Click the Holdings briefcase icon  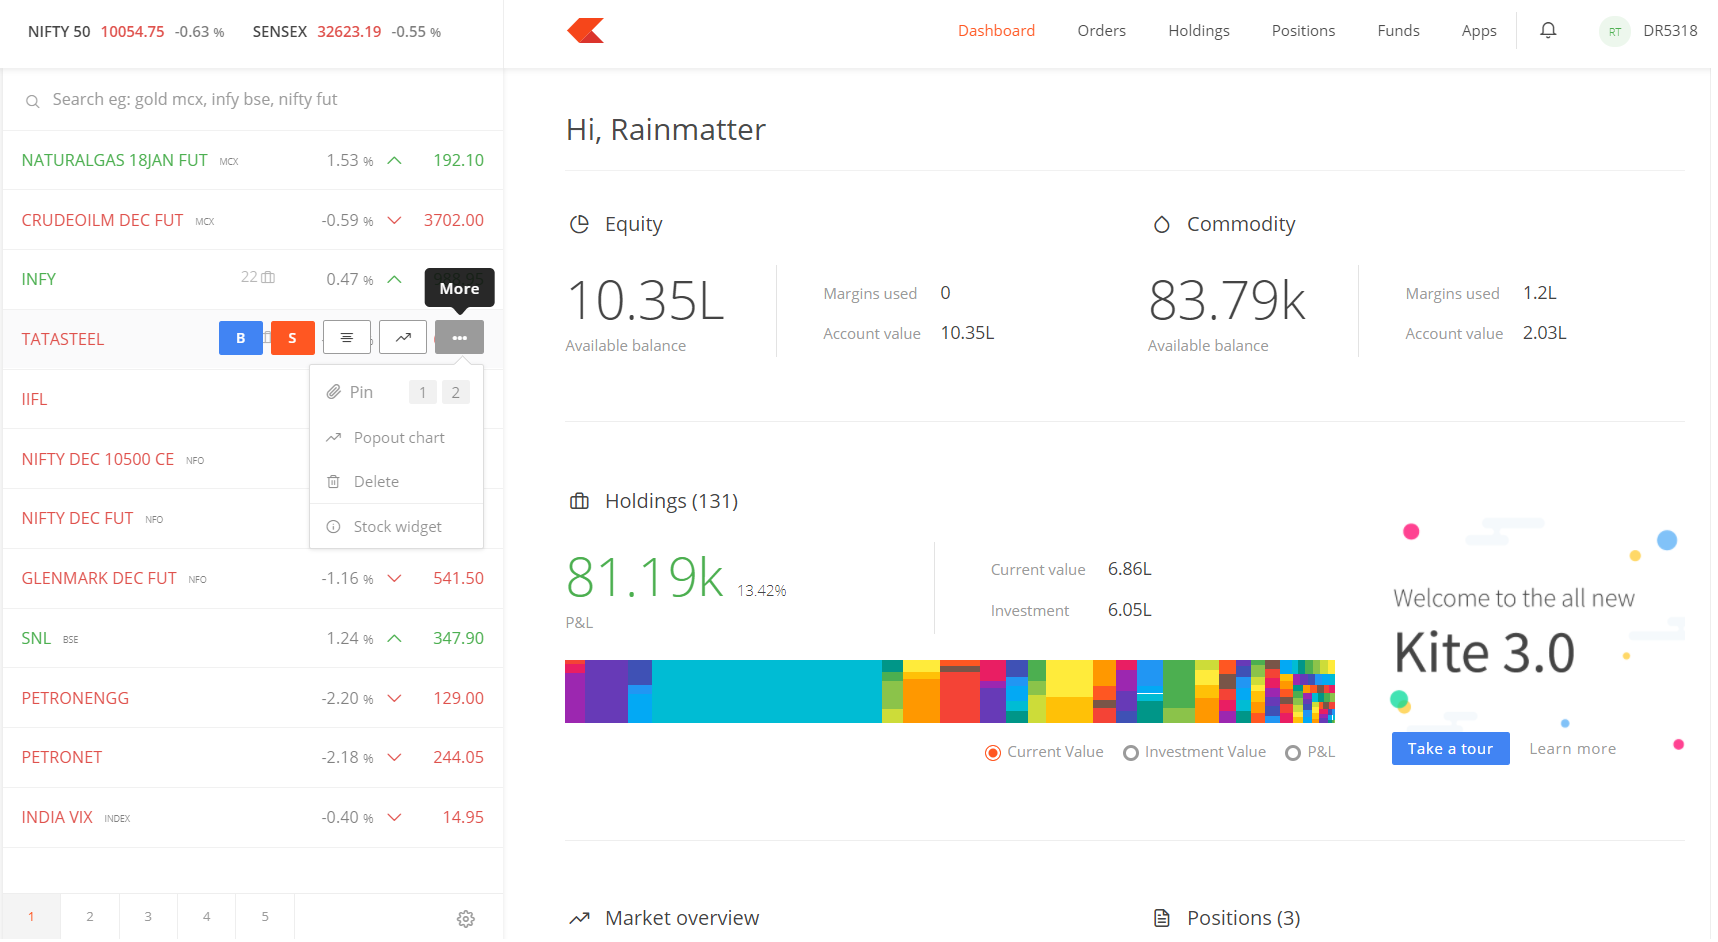point(581,503)
